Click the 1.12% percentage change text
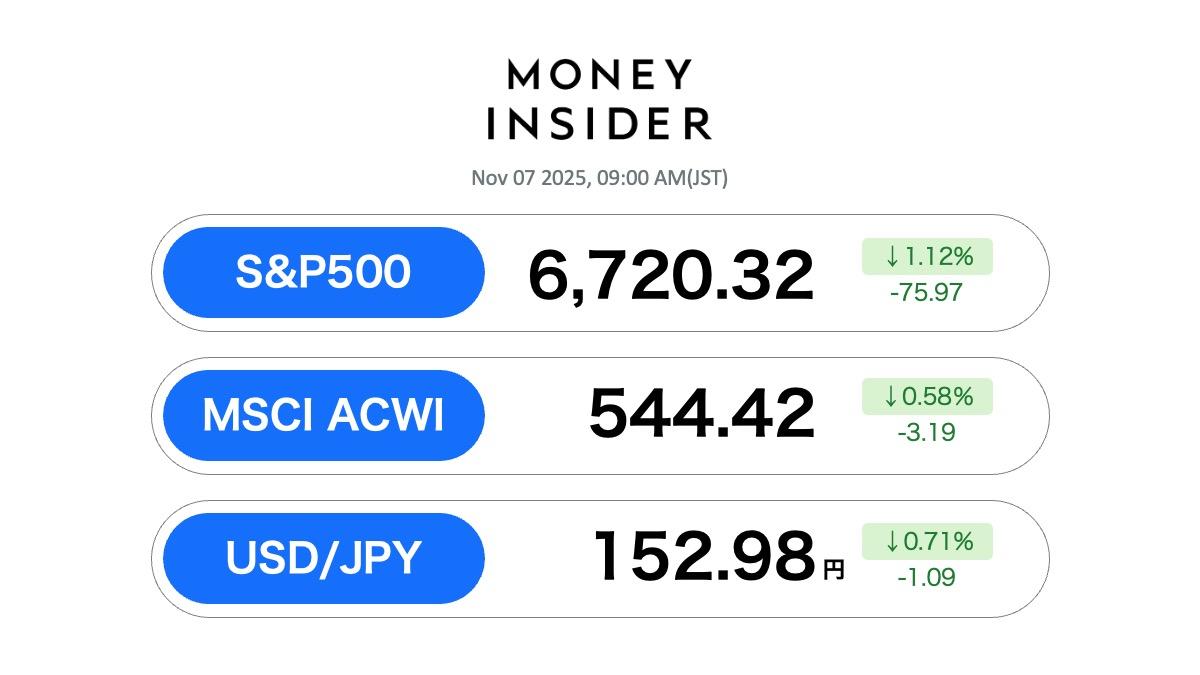This screenshot has height=675, width=1200. pos(938,257)
